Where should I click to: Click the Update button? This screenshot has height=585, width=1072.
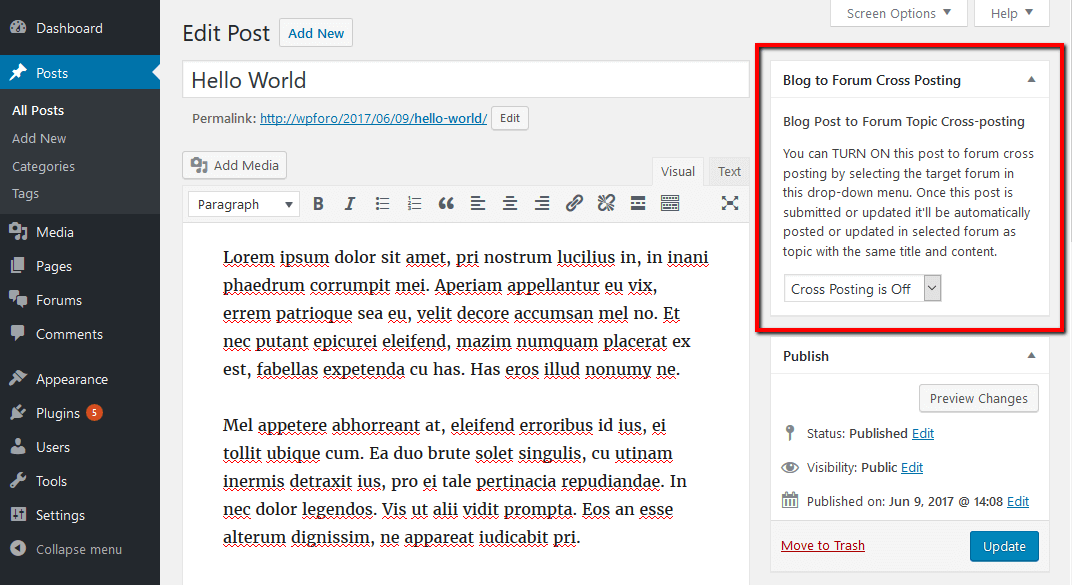pyautogui.click(x=1004, y=546)
